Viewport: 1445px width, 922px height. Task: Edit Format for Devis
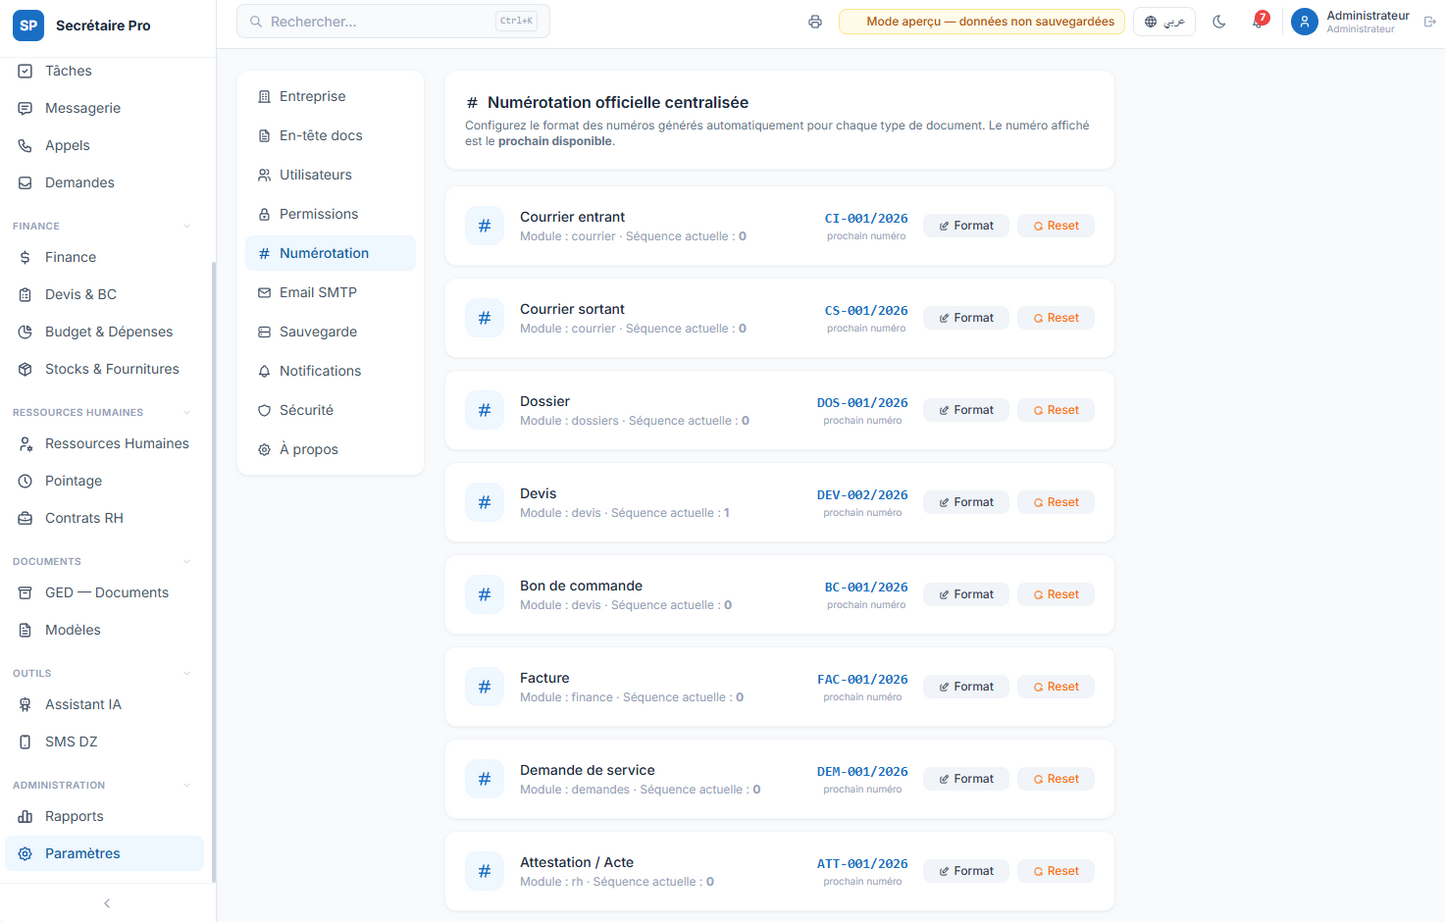[966, 502]
